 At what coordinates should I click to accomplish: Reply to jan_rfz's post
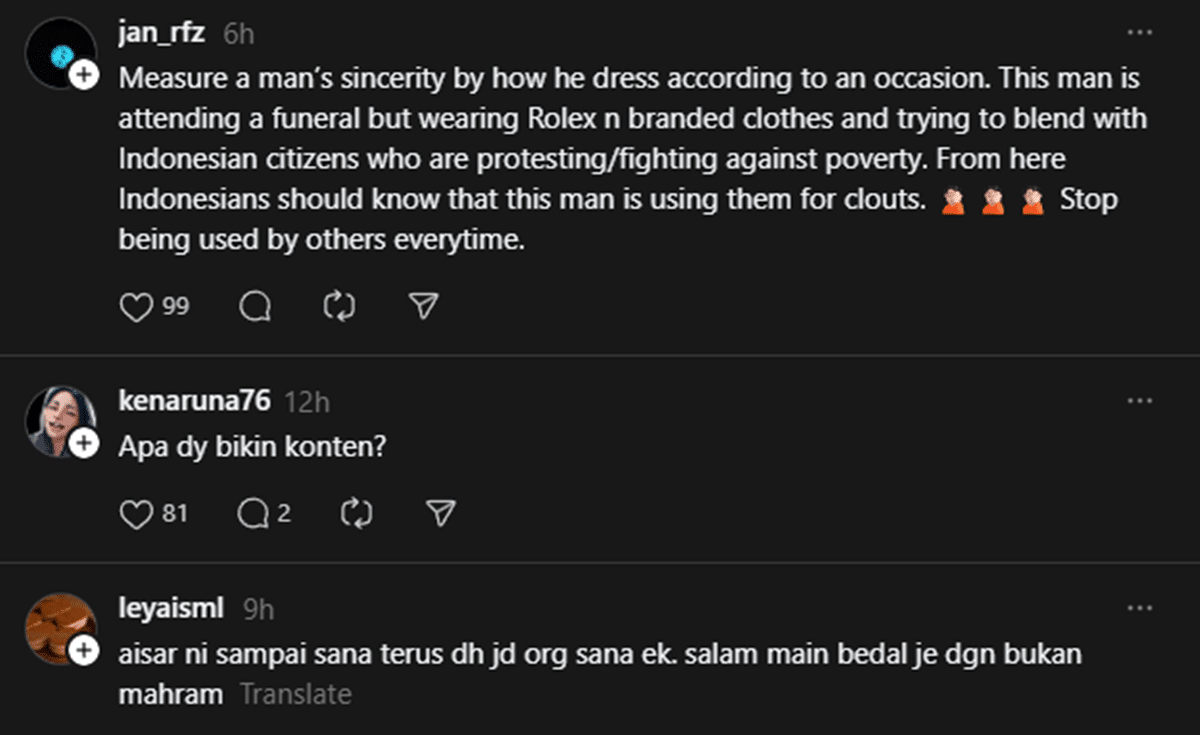[x=255, y=307]
